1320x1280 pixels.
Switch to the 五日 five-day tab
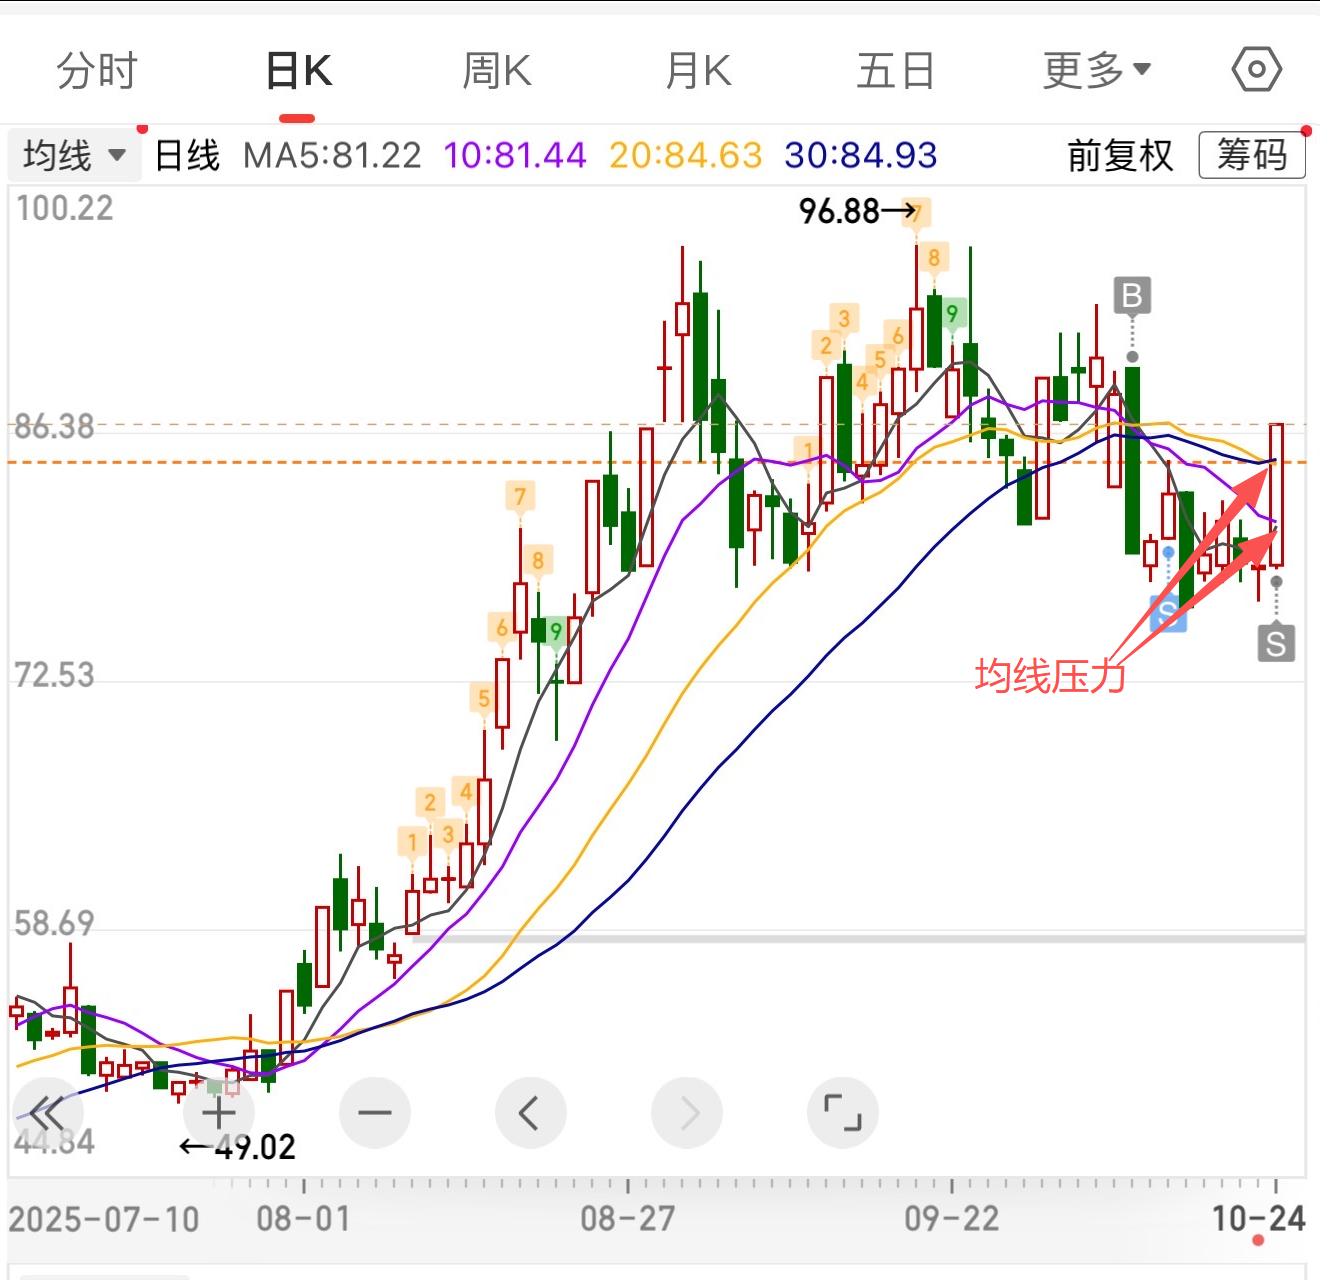tap(895, 71)
